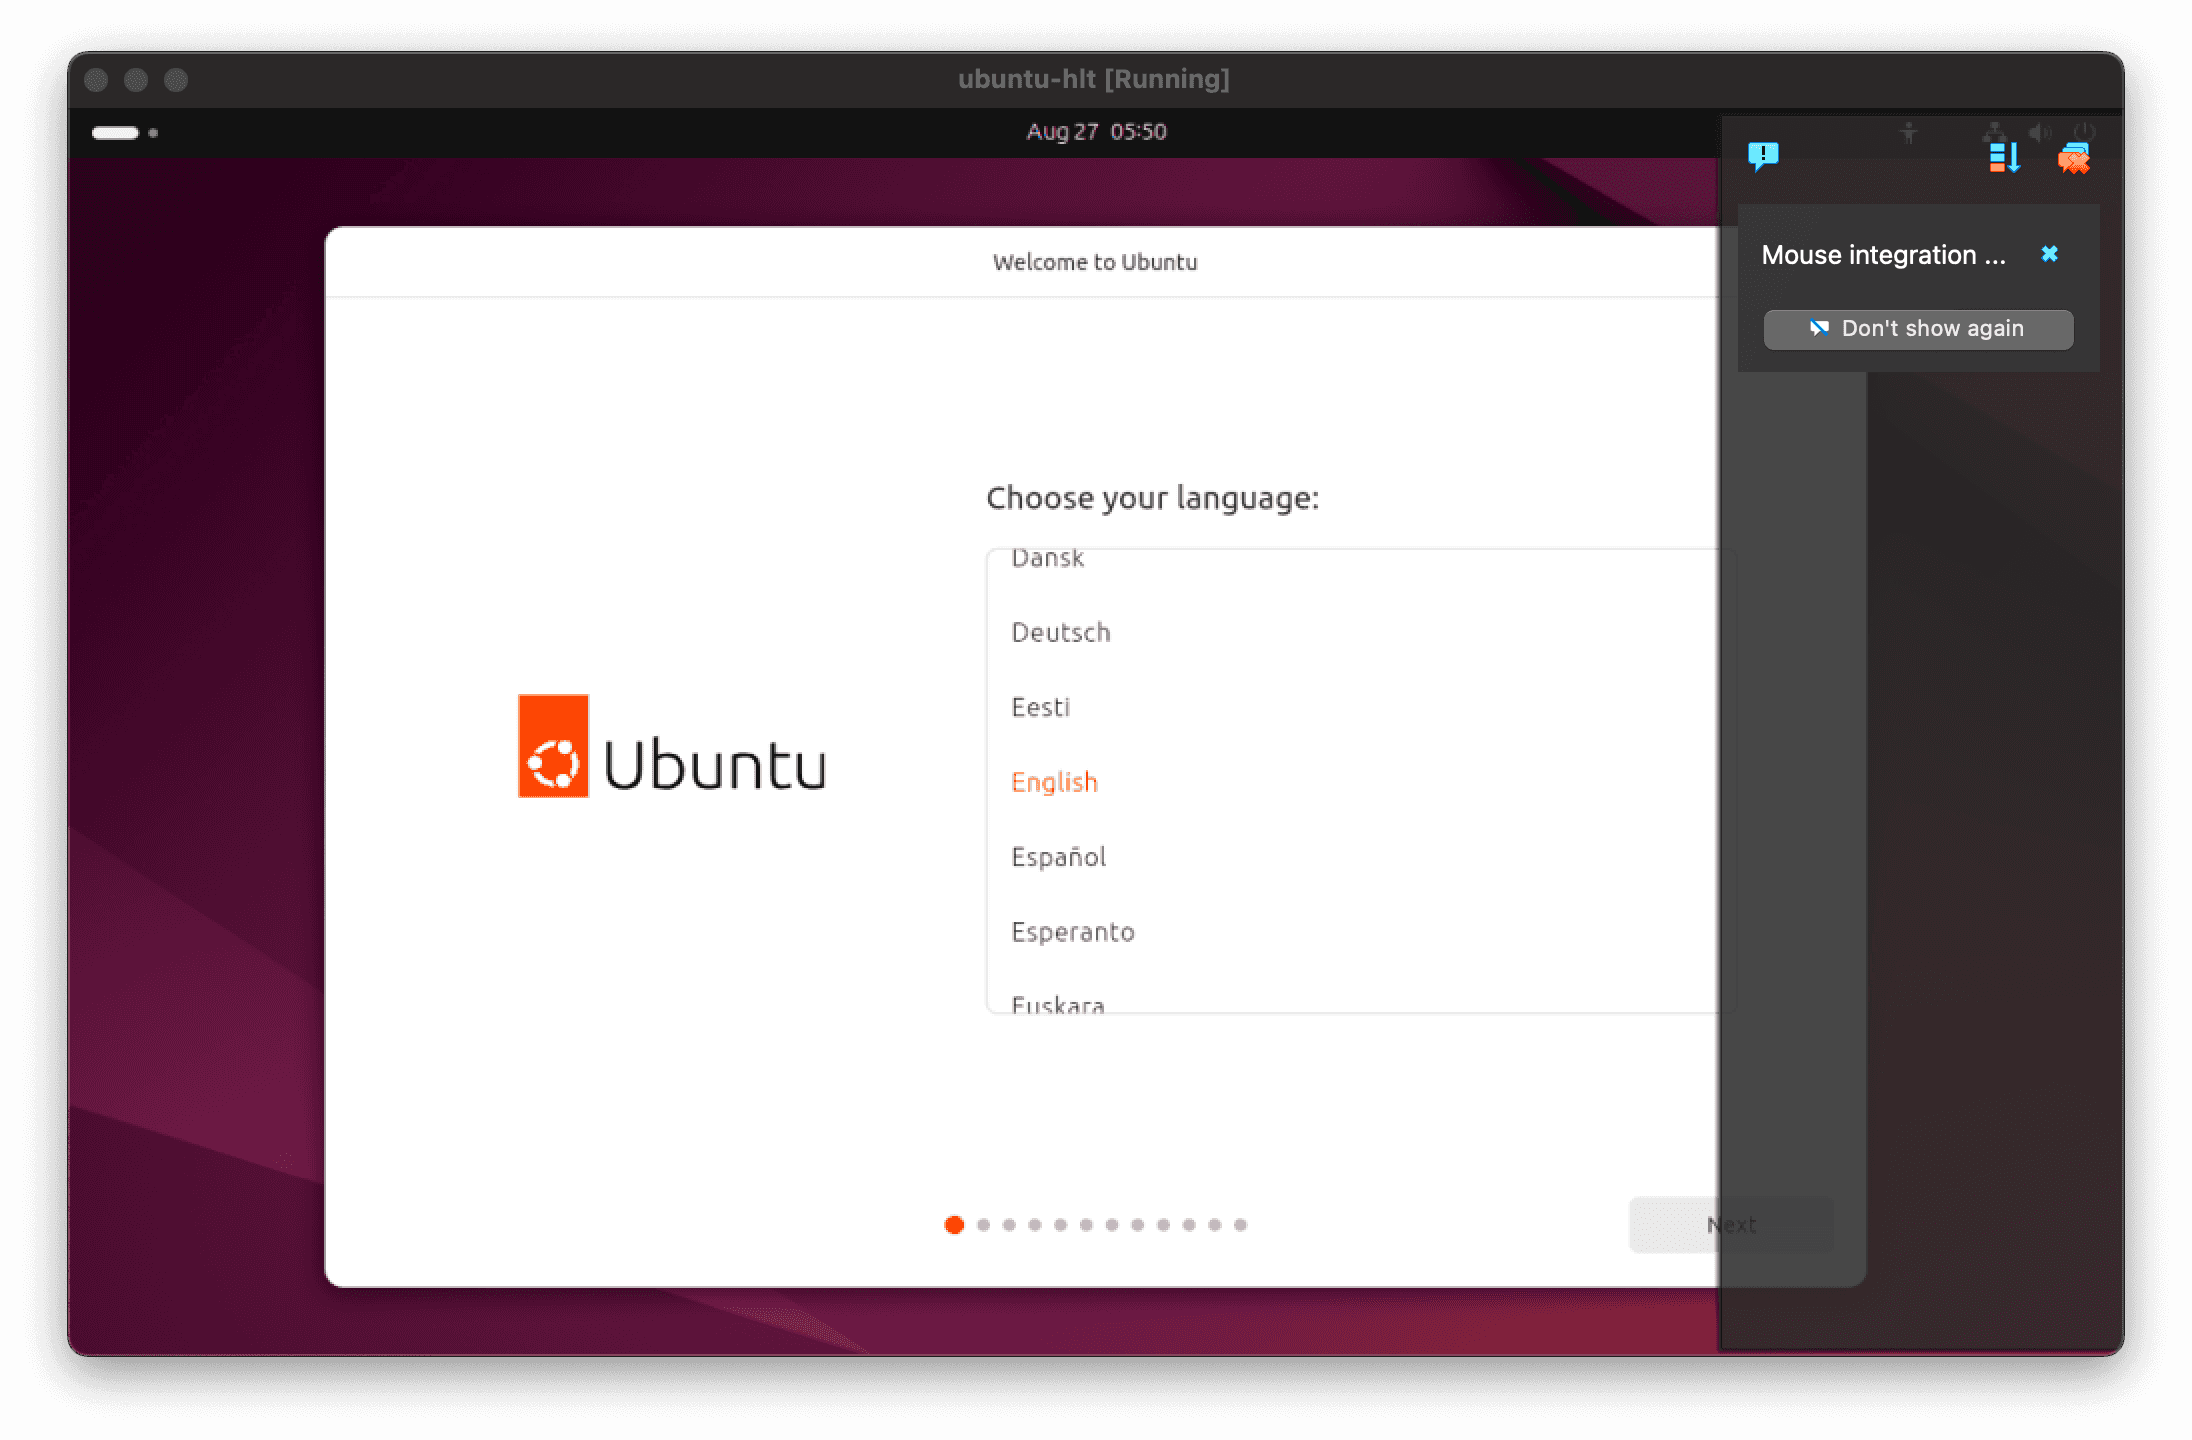
Task: Open the VirtualBox notification center speech-bubble icon
Action: pyautogui.click(x=1763, y=156)
